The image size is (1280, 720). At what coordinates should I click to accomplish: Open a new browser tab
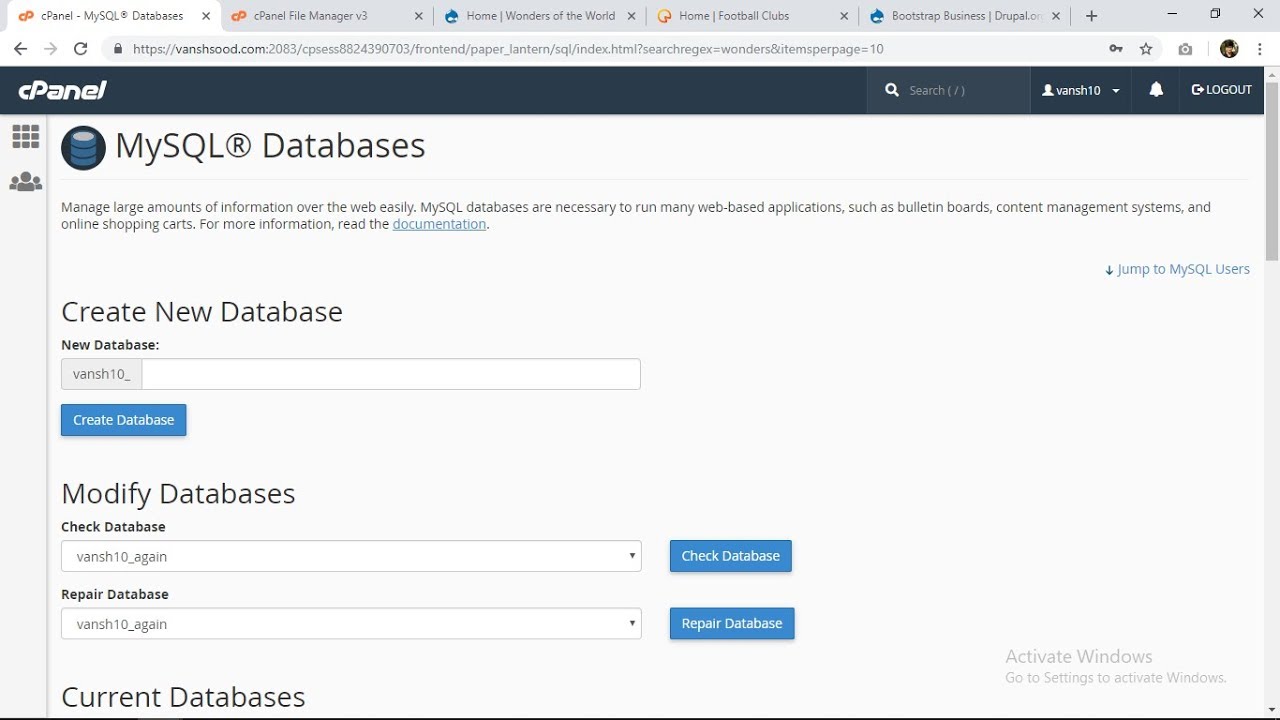[1092, 16]
